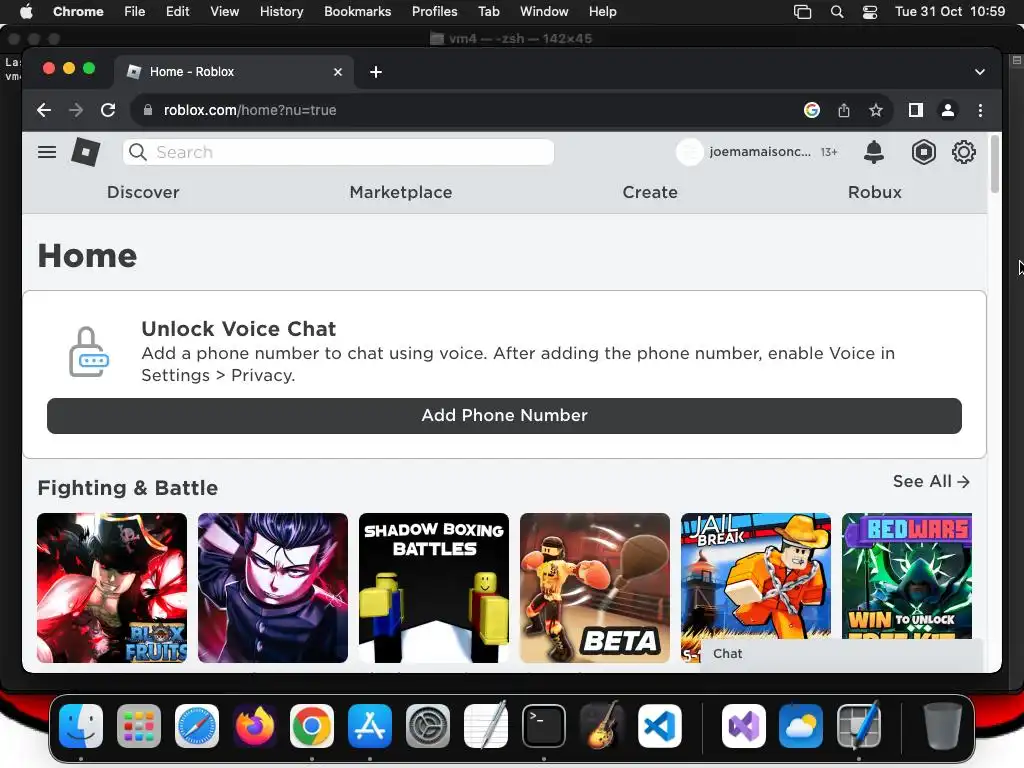Open the Roblox notifications bell

874,152
